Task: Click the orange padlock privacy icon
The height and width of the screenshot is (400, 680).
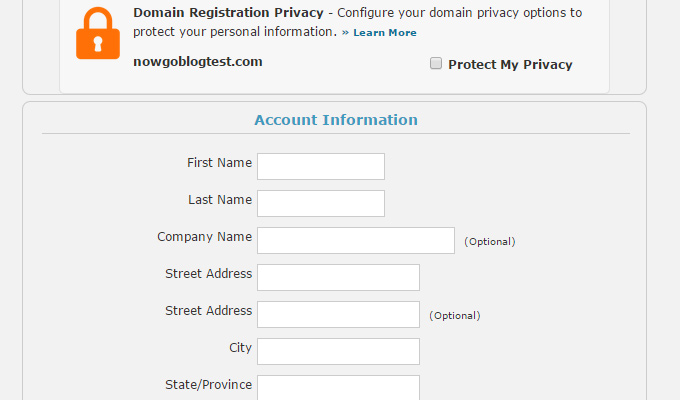Action: (x=98, y=33)
